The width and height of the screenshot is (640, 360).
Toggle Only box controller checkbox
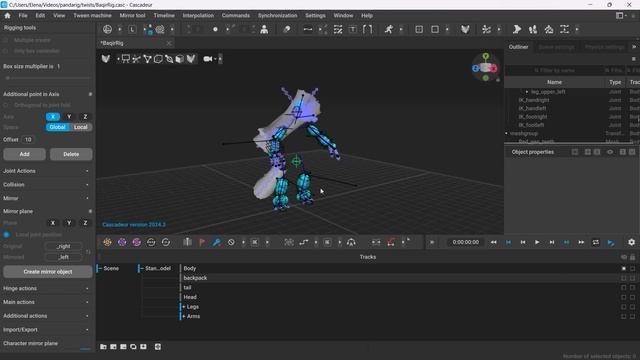tap(6, 51)
